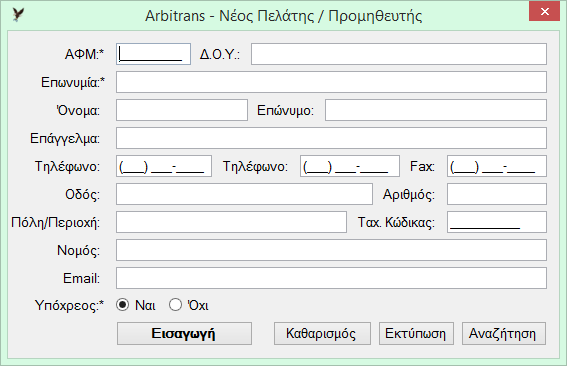
Task: Click the Ταχ. Κώδικας: label text
Action: click(396, 222)
